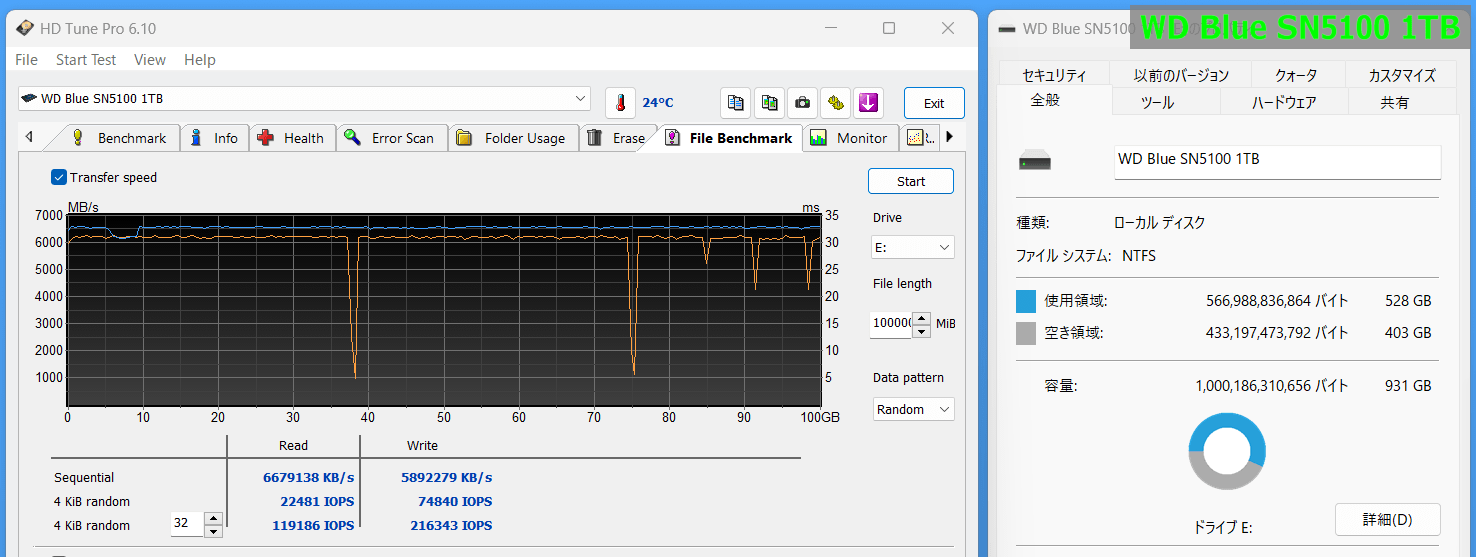Screen dimensions: 1476x557
Task: Click the 216343 IOPS write value
Action: pyautogui.click(x=451, y=525)
